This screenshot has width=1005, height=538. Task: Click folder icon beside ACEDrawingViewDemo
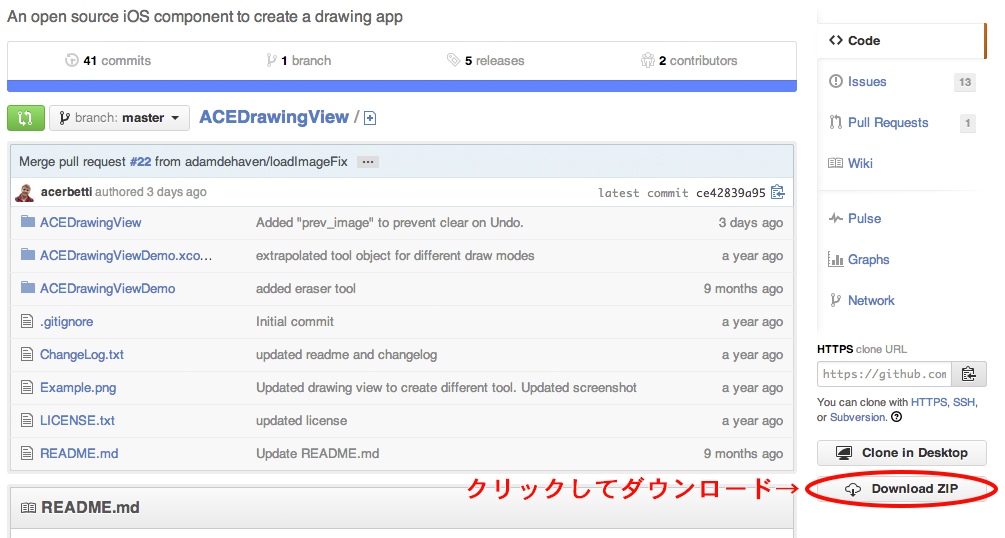[x=28, y=288]
